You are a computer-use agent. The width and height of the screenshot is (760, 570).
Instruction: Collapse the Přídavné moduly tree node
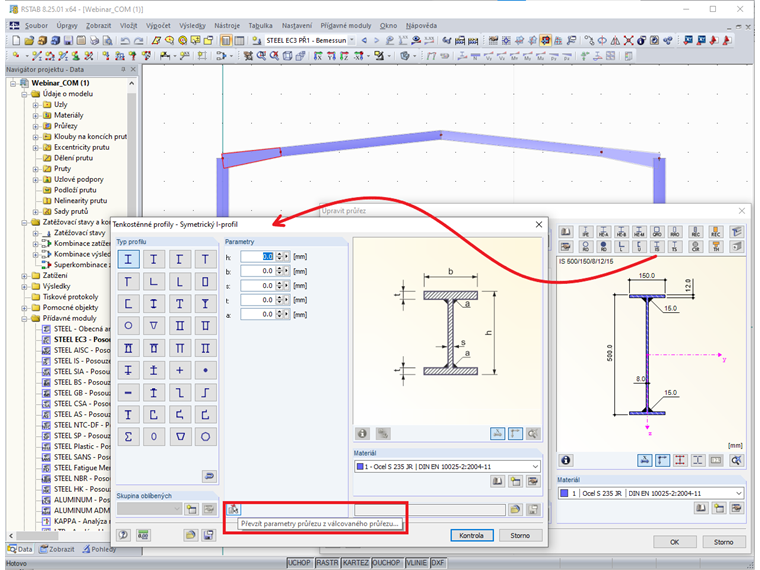coord(24,318)
